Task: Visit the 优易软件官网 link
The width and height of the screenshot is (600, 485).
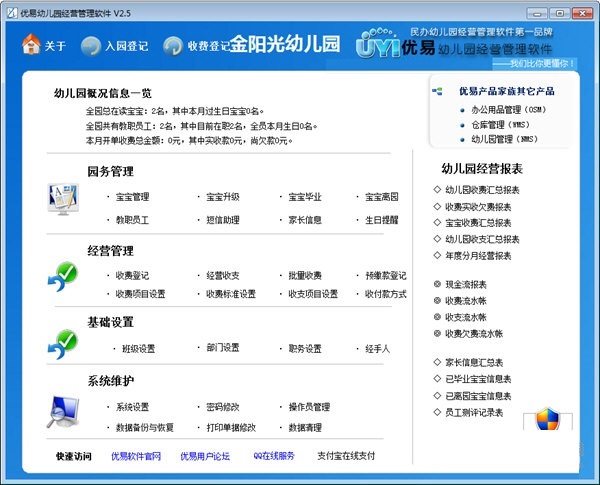Action: [x=136, y=456]
